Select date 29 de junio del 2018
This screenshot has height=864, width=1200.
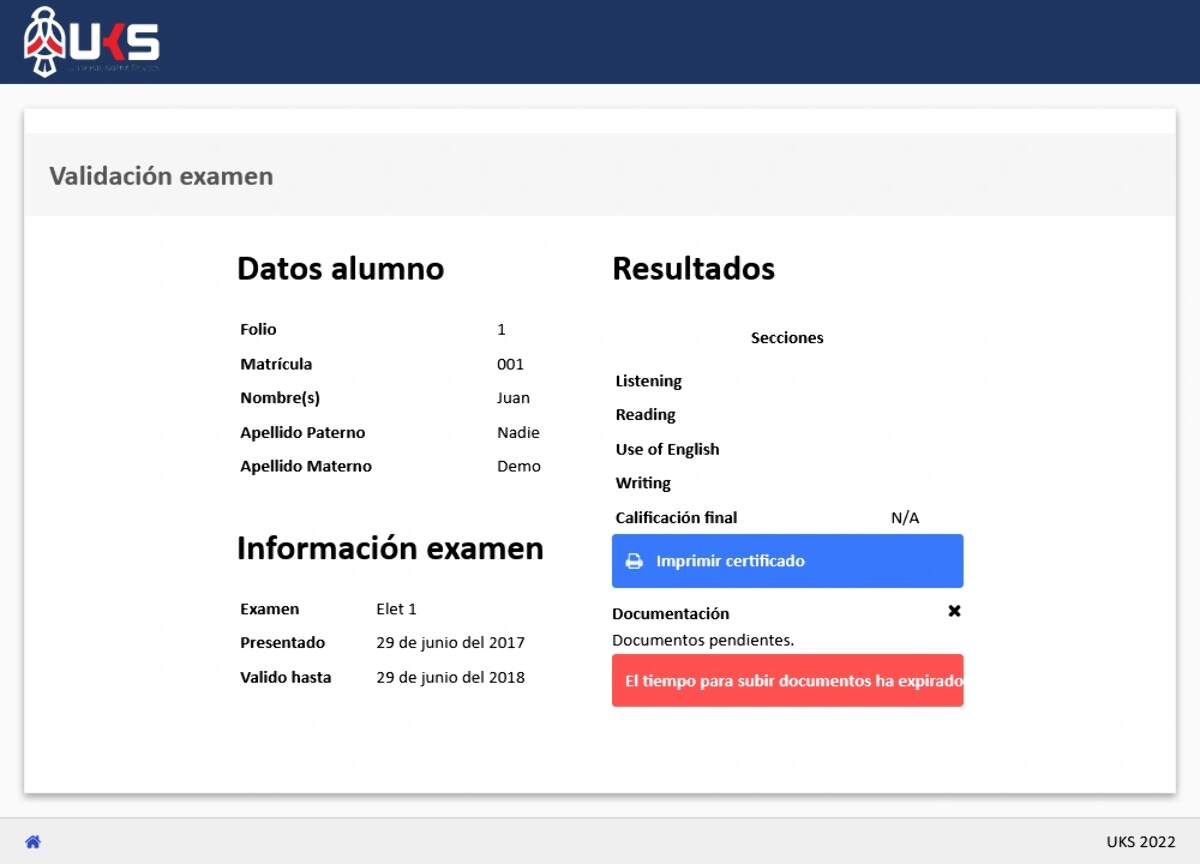coord(450,677)
